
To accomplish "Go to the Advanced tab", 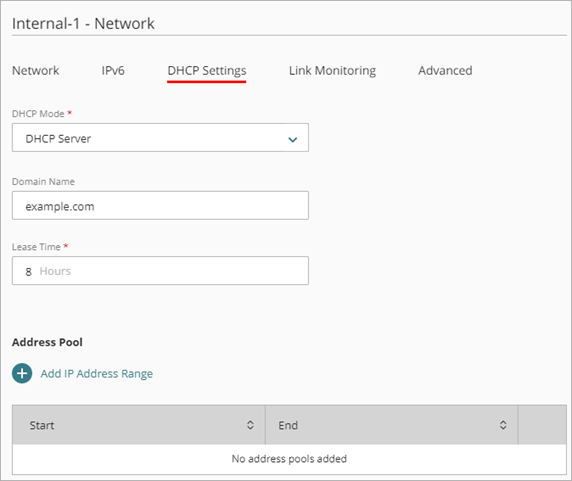I will click(x=445, y=70).
